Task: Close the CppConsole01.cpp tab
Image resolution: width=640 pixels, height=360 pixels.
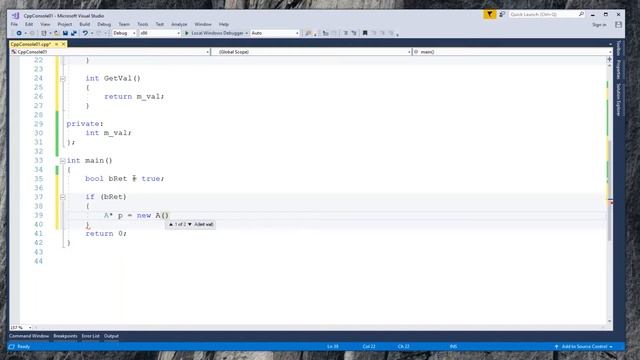Action: point(63,44)
